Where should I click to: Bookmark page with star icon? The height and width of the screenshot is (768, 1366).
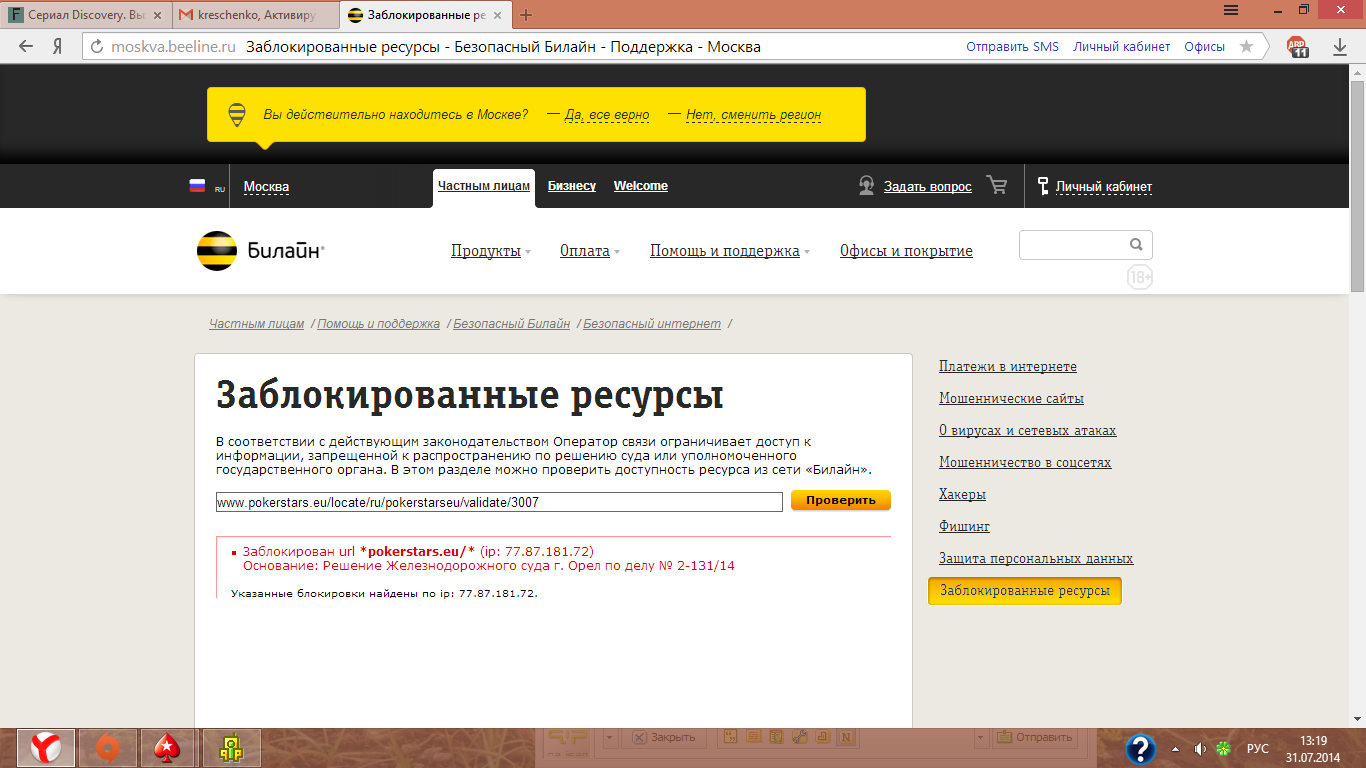pyautogui.click(x=1246, y=46)
